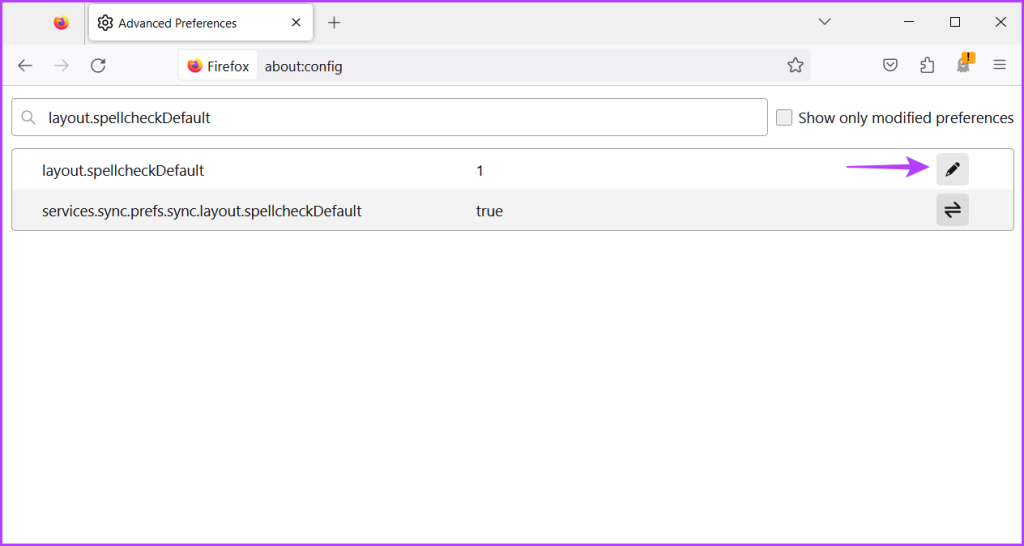The height and width of the screenshot is (546, 1024).
Task: Click the forward navigation arrow
Action: tap(61, 65)
